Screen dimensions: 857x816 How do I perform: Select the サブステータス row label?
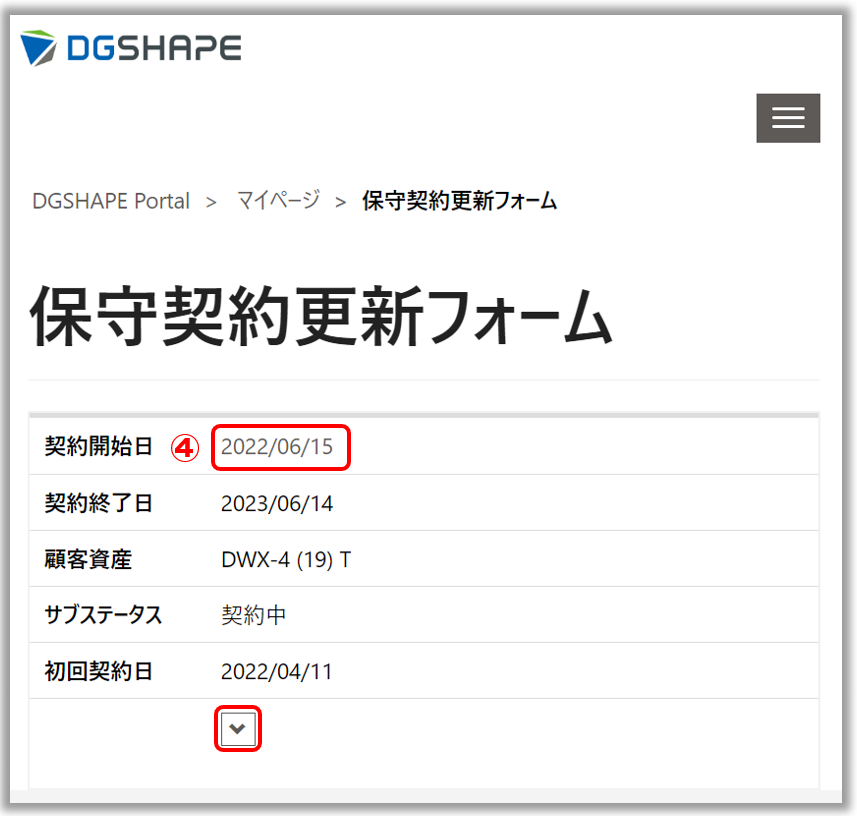point(104,615)
